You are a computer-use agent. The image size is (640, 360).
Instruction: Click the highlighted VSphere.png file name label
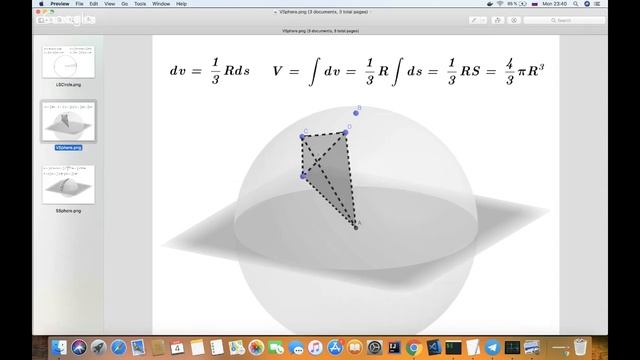tap(69, 148)
